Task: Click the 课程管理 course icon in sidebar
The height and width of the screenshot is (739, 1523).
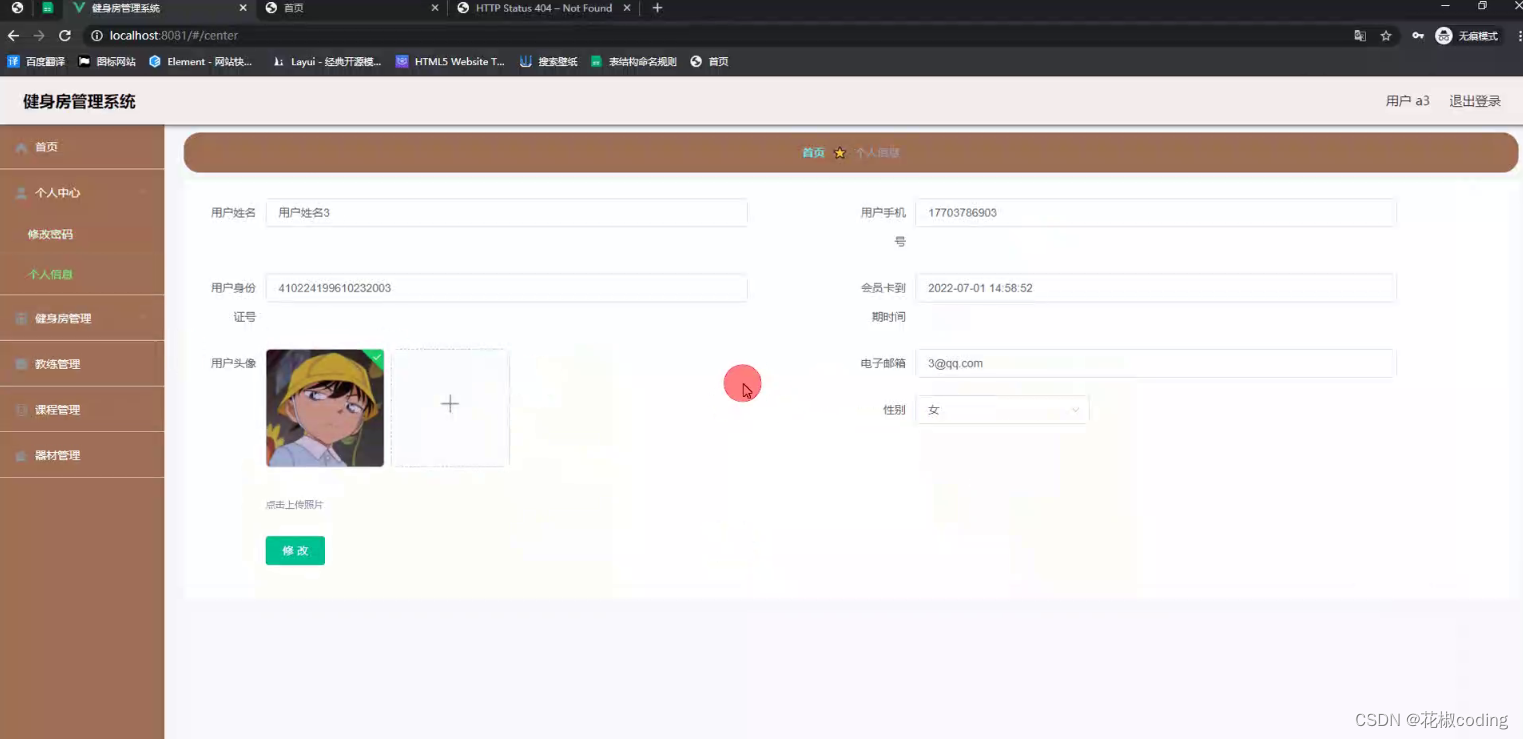Action: (22, 409)
